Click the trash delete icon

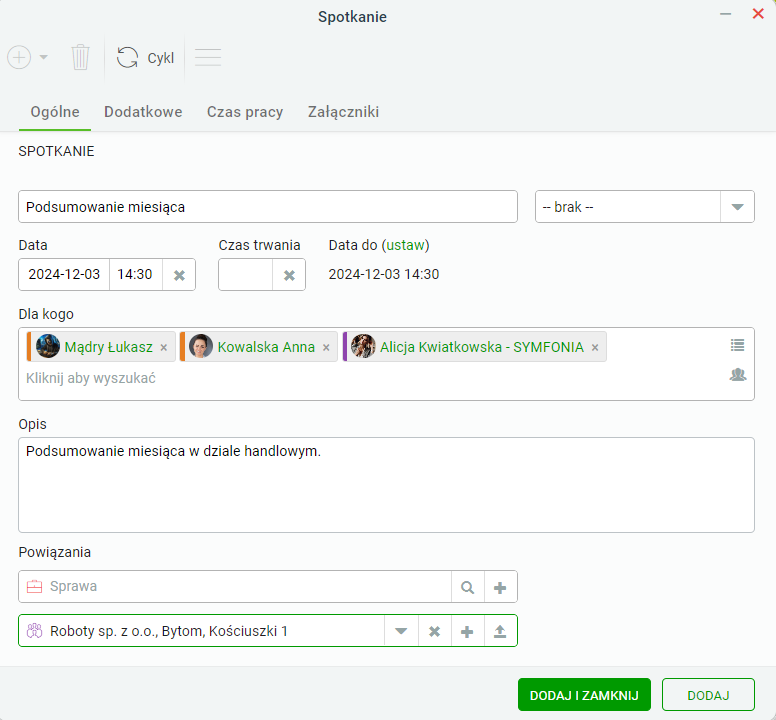pos(80,57)
